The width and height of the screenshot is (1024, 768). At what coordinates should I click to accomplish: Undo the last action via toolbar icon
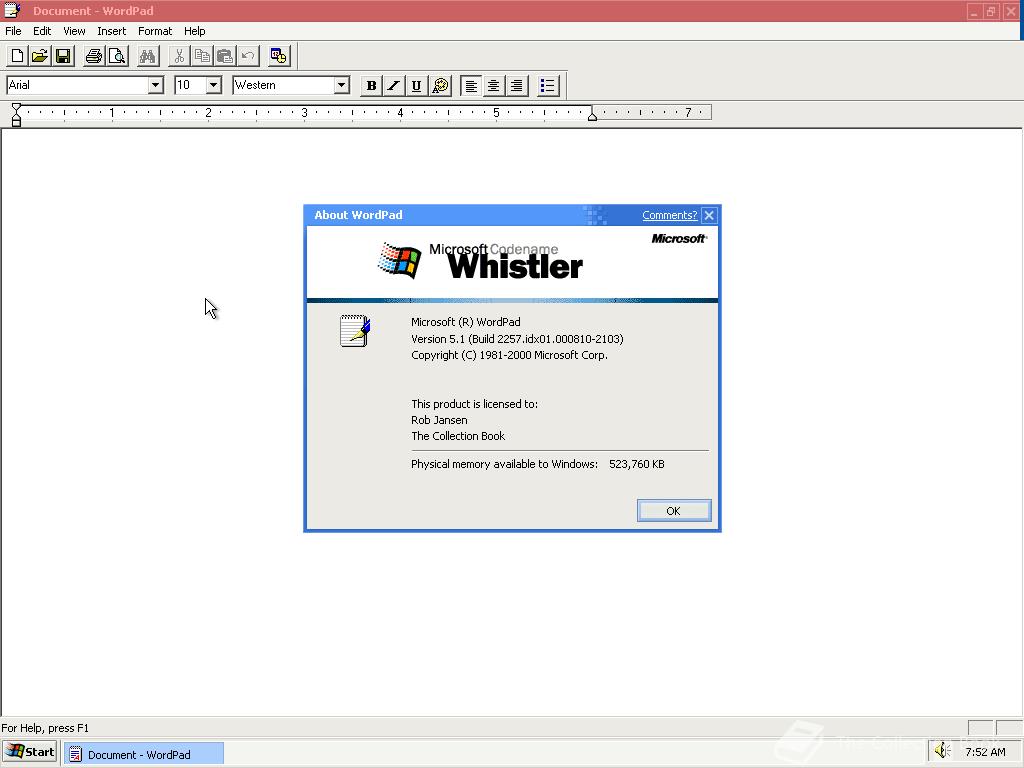(248, 56)
